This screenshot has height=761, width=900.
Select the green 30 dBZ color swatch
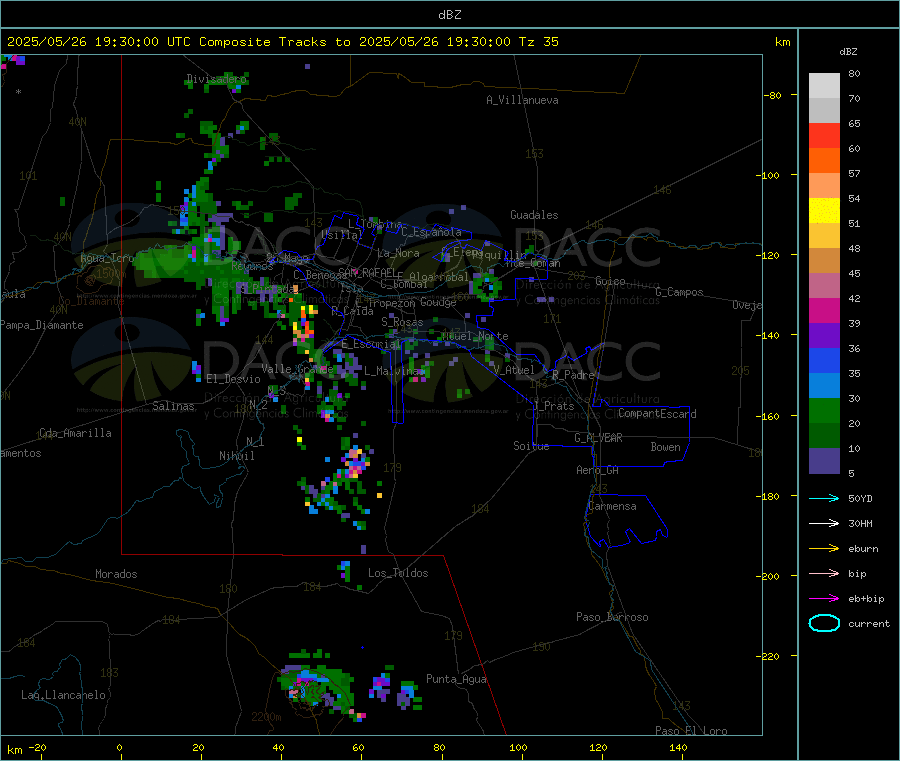(824, 410)
